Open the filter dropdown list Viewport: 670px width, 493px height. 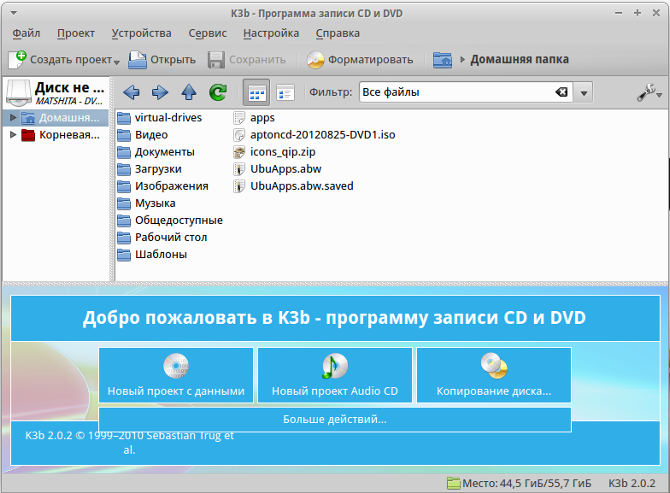click(584, 92)
